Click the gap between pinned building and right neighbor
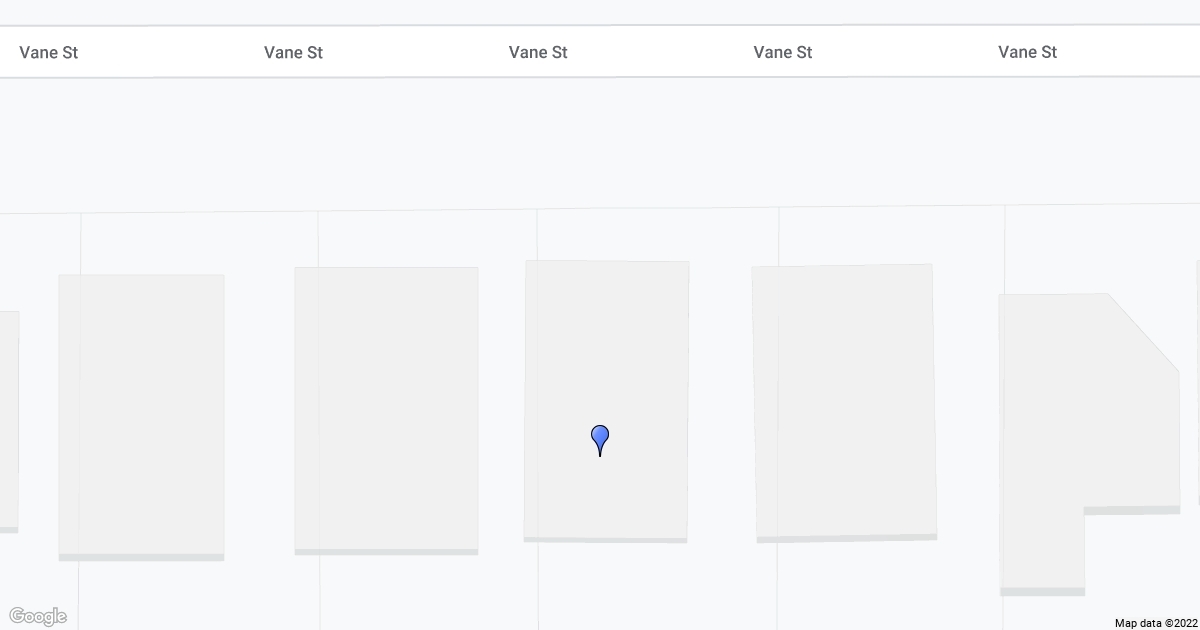 (720, 400)
